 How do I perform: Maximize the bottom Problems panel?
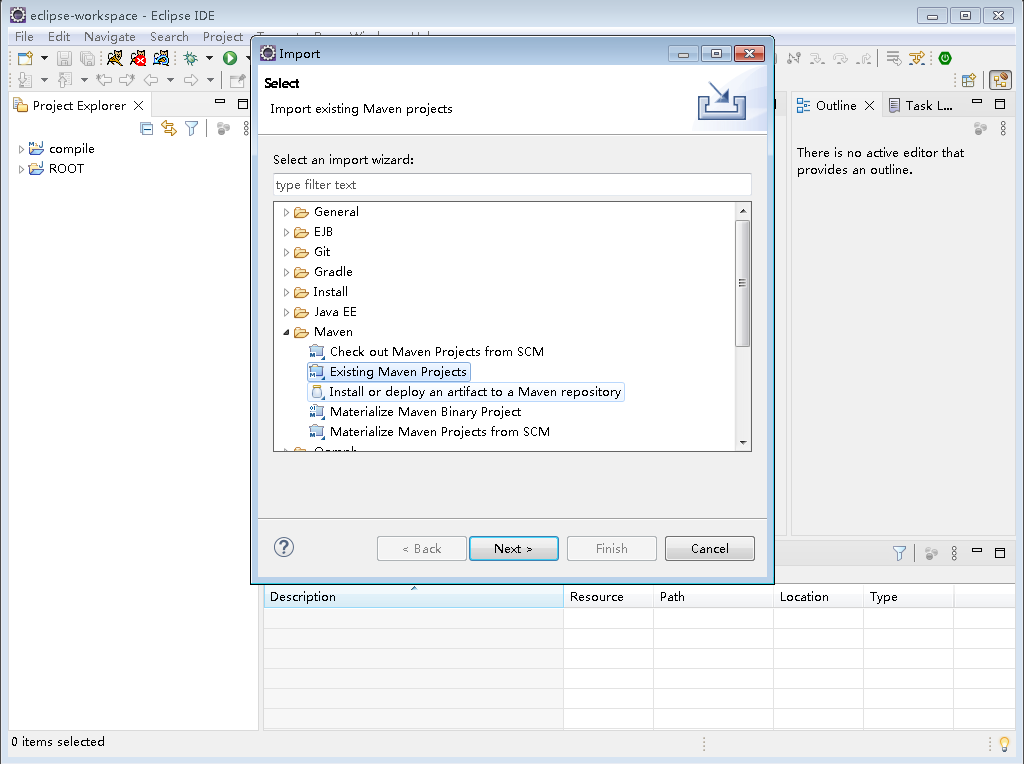click(x=1000, y=552)
